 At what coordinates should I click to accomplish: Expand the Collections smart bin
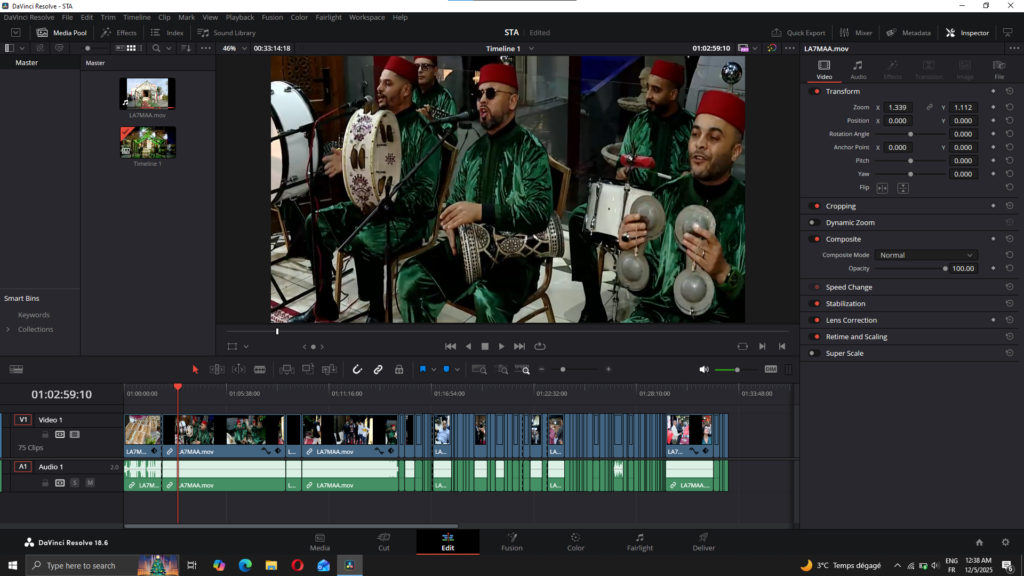pyautogui.click(x=8, y=329)
